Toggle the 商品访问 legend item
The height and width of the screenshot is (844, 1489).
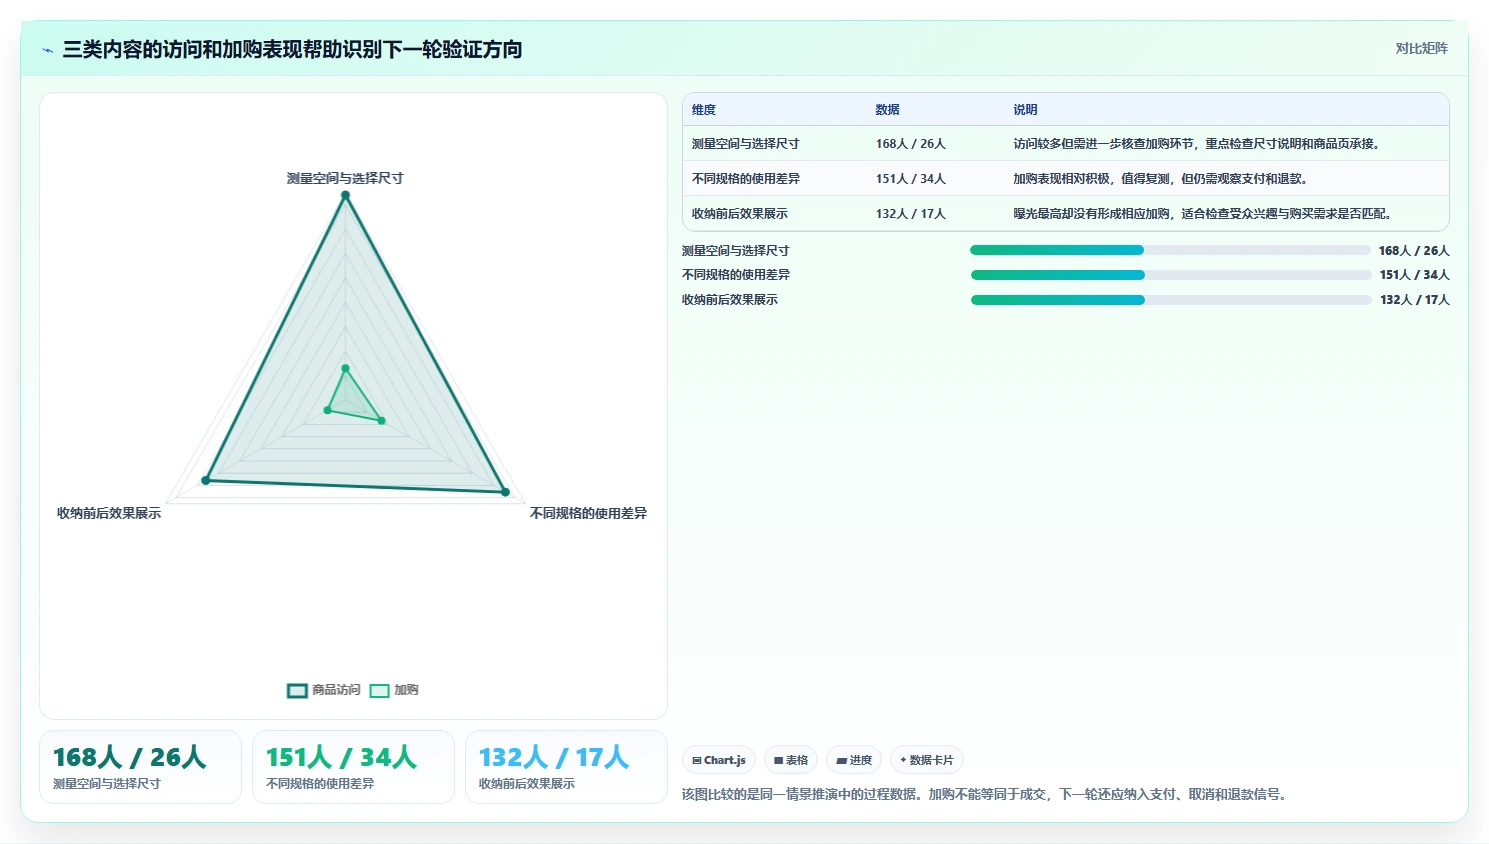pyautogui.click(x=323, y=690)
